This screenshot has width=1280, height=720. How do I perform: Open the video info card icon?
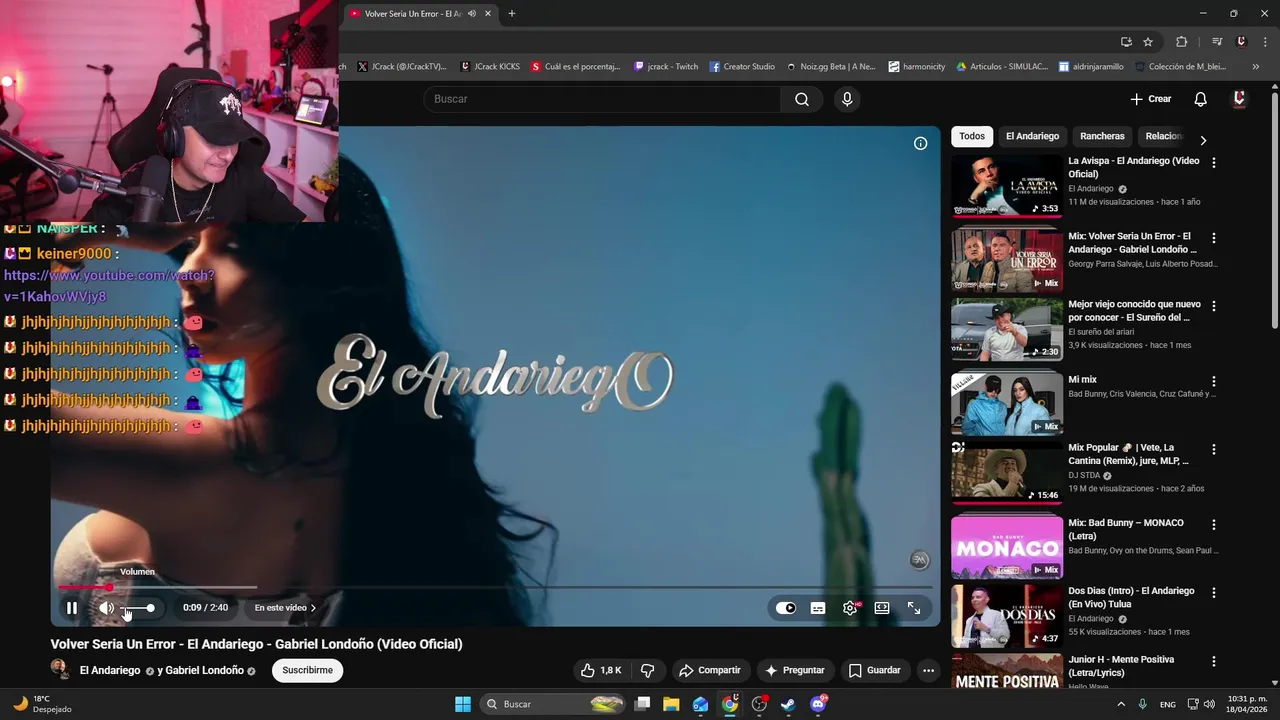click(x=921, y=143)
